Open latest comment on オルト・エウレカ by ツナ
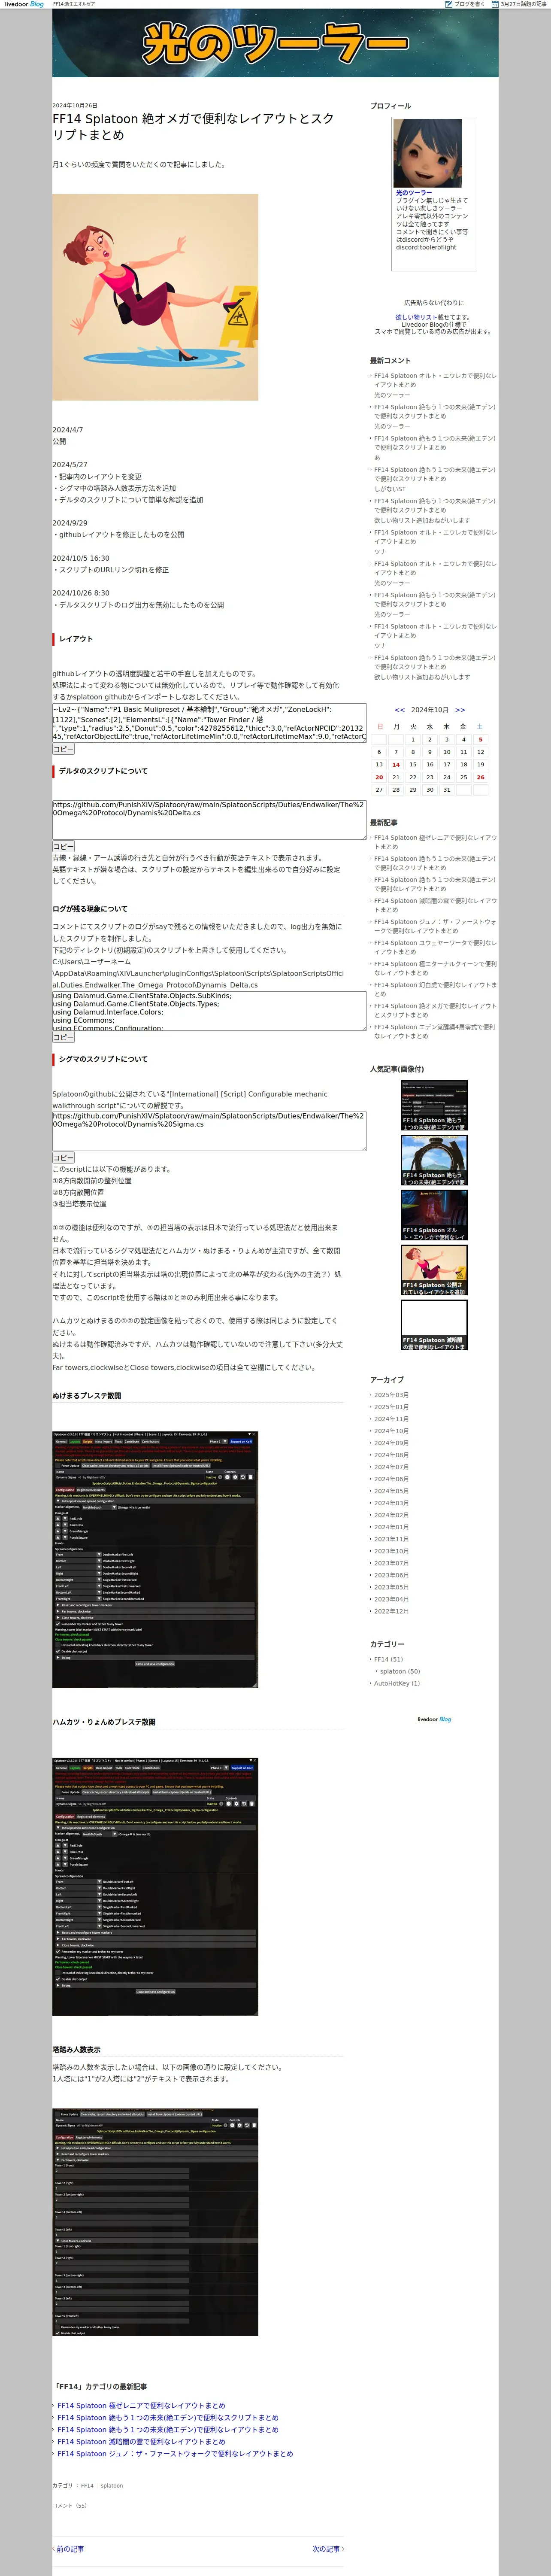Screen dimensions: 551x2576 point(435,537)
